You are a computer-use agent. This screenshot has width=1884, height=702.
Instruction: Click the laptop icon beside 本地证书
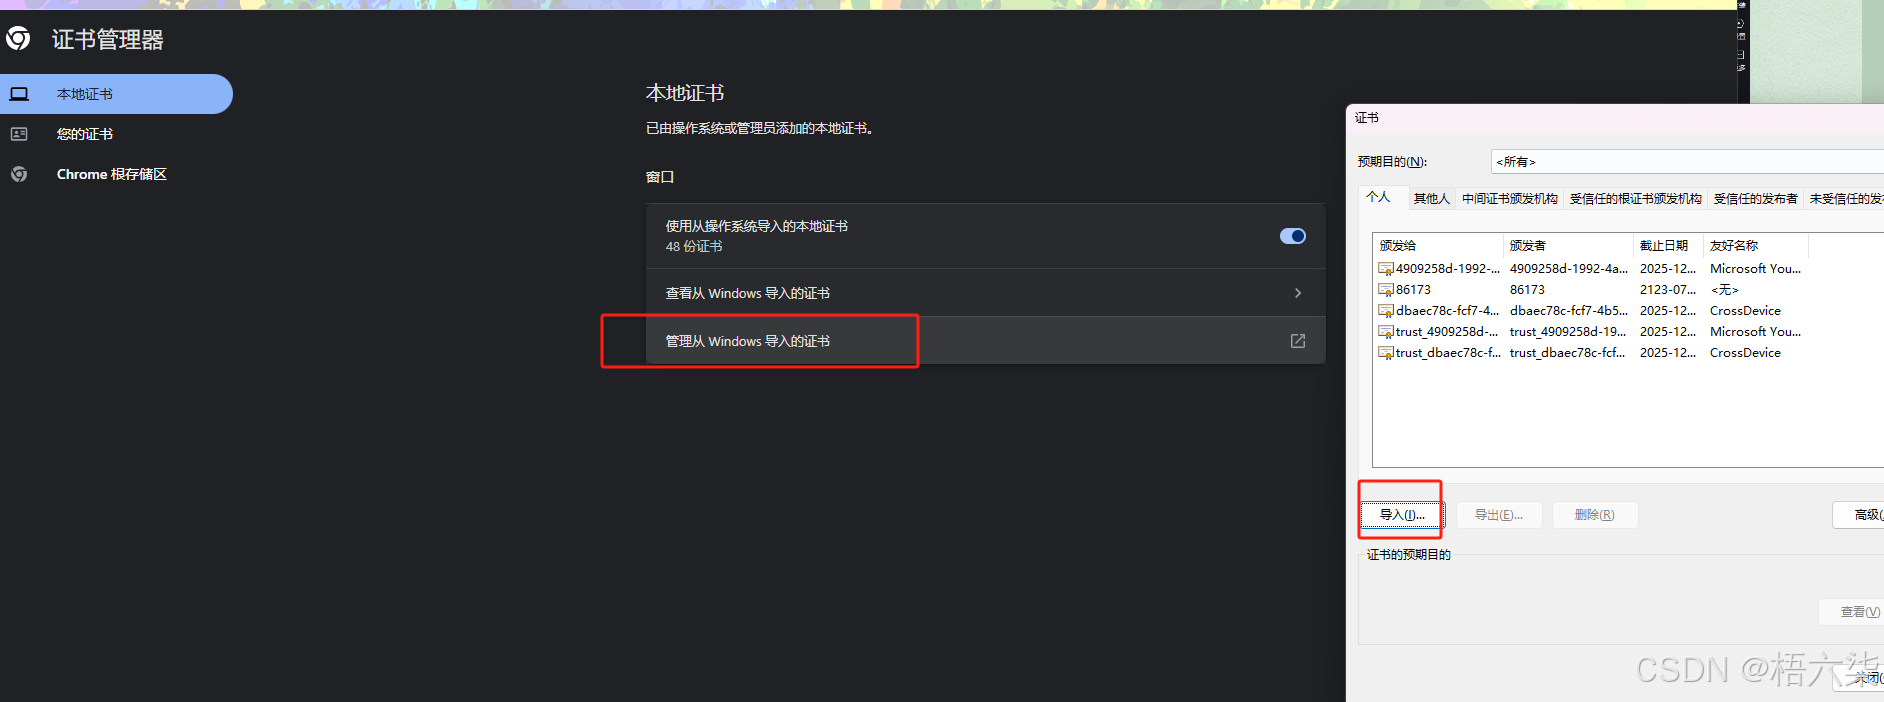(x=19, y=94)
